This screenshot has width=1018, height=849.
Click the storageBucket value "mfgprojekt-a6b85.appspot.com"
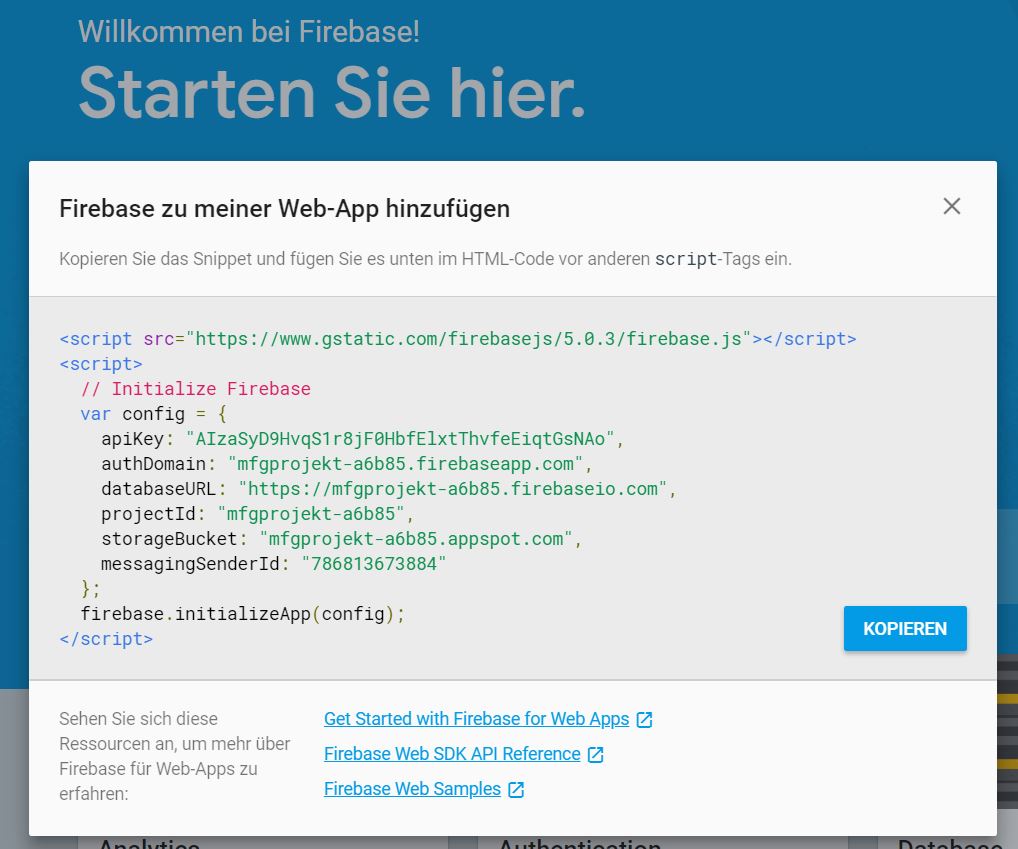pyautogui.click(x=416, y=539)
